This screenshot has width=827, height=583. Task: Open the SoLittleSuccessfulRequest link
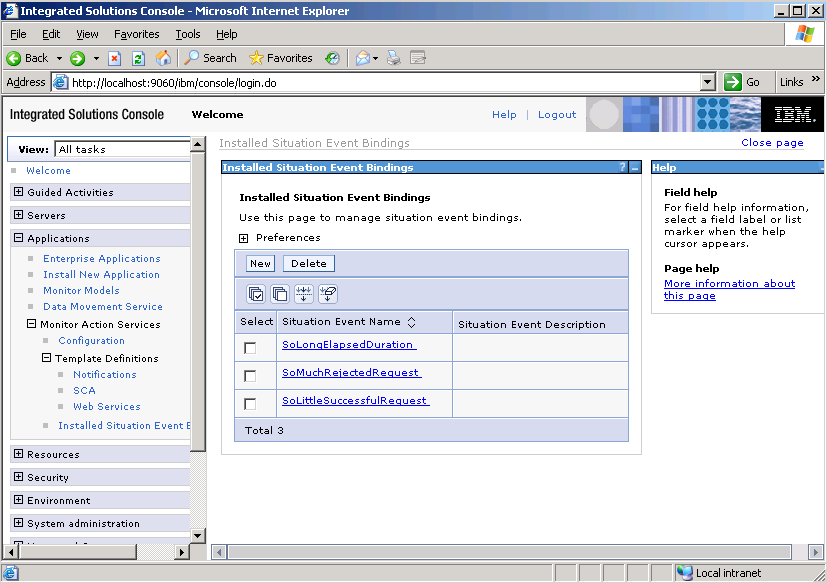[355, 400]
